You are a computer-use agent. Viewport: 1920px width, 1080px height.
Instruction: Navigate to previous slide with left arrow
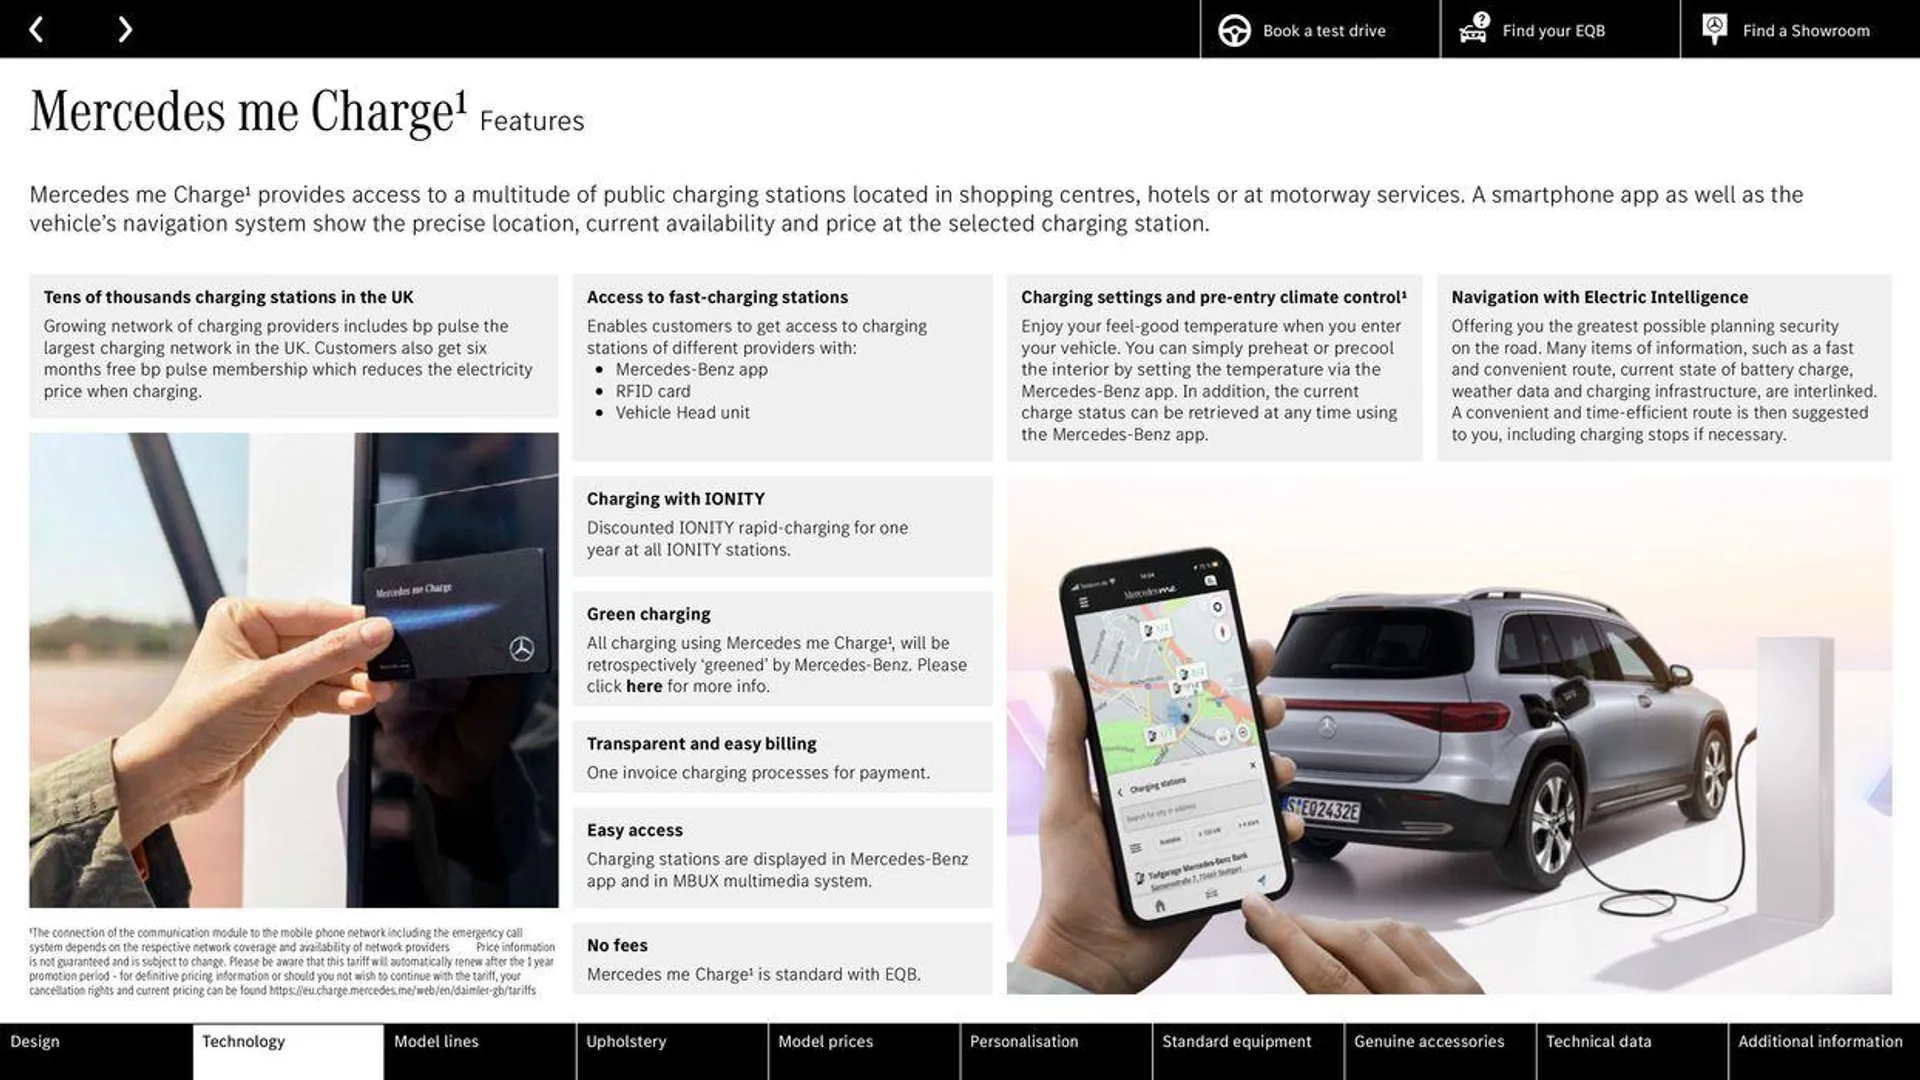pos(36,28)
